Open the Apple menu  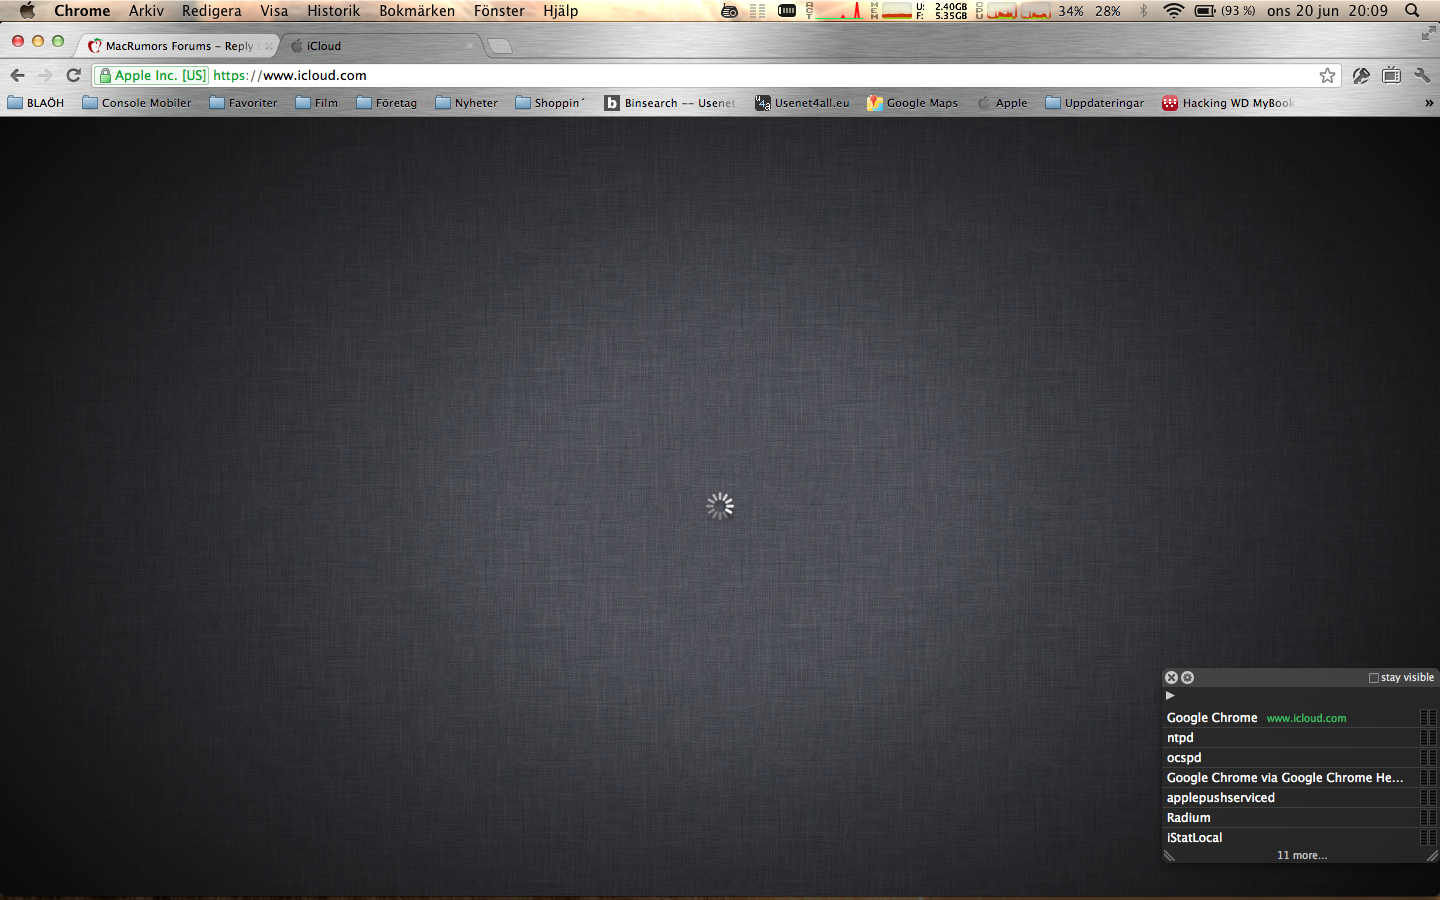coord(27,11)
